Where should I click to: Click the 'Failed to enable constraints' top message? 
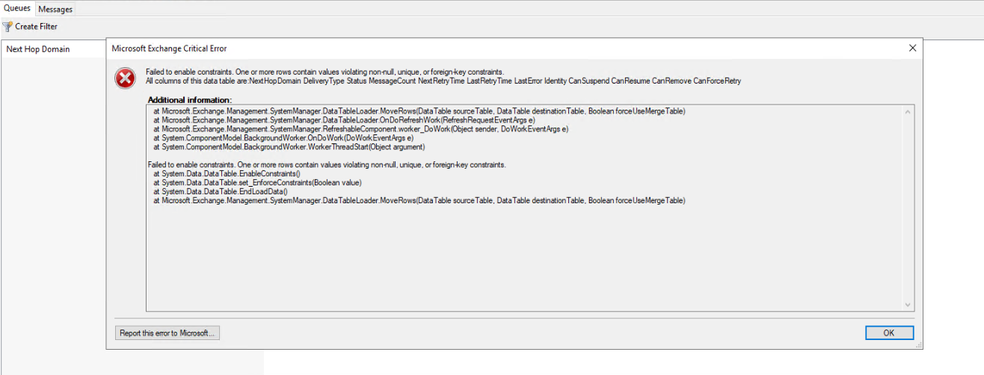coord(324,72)
